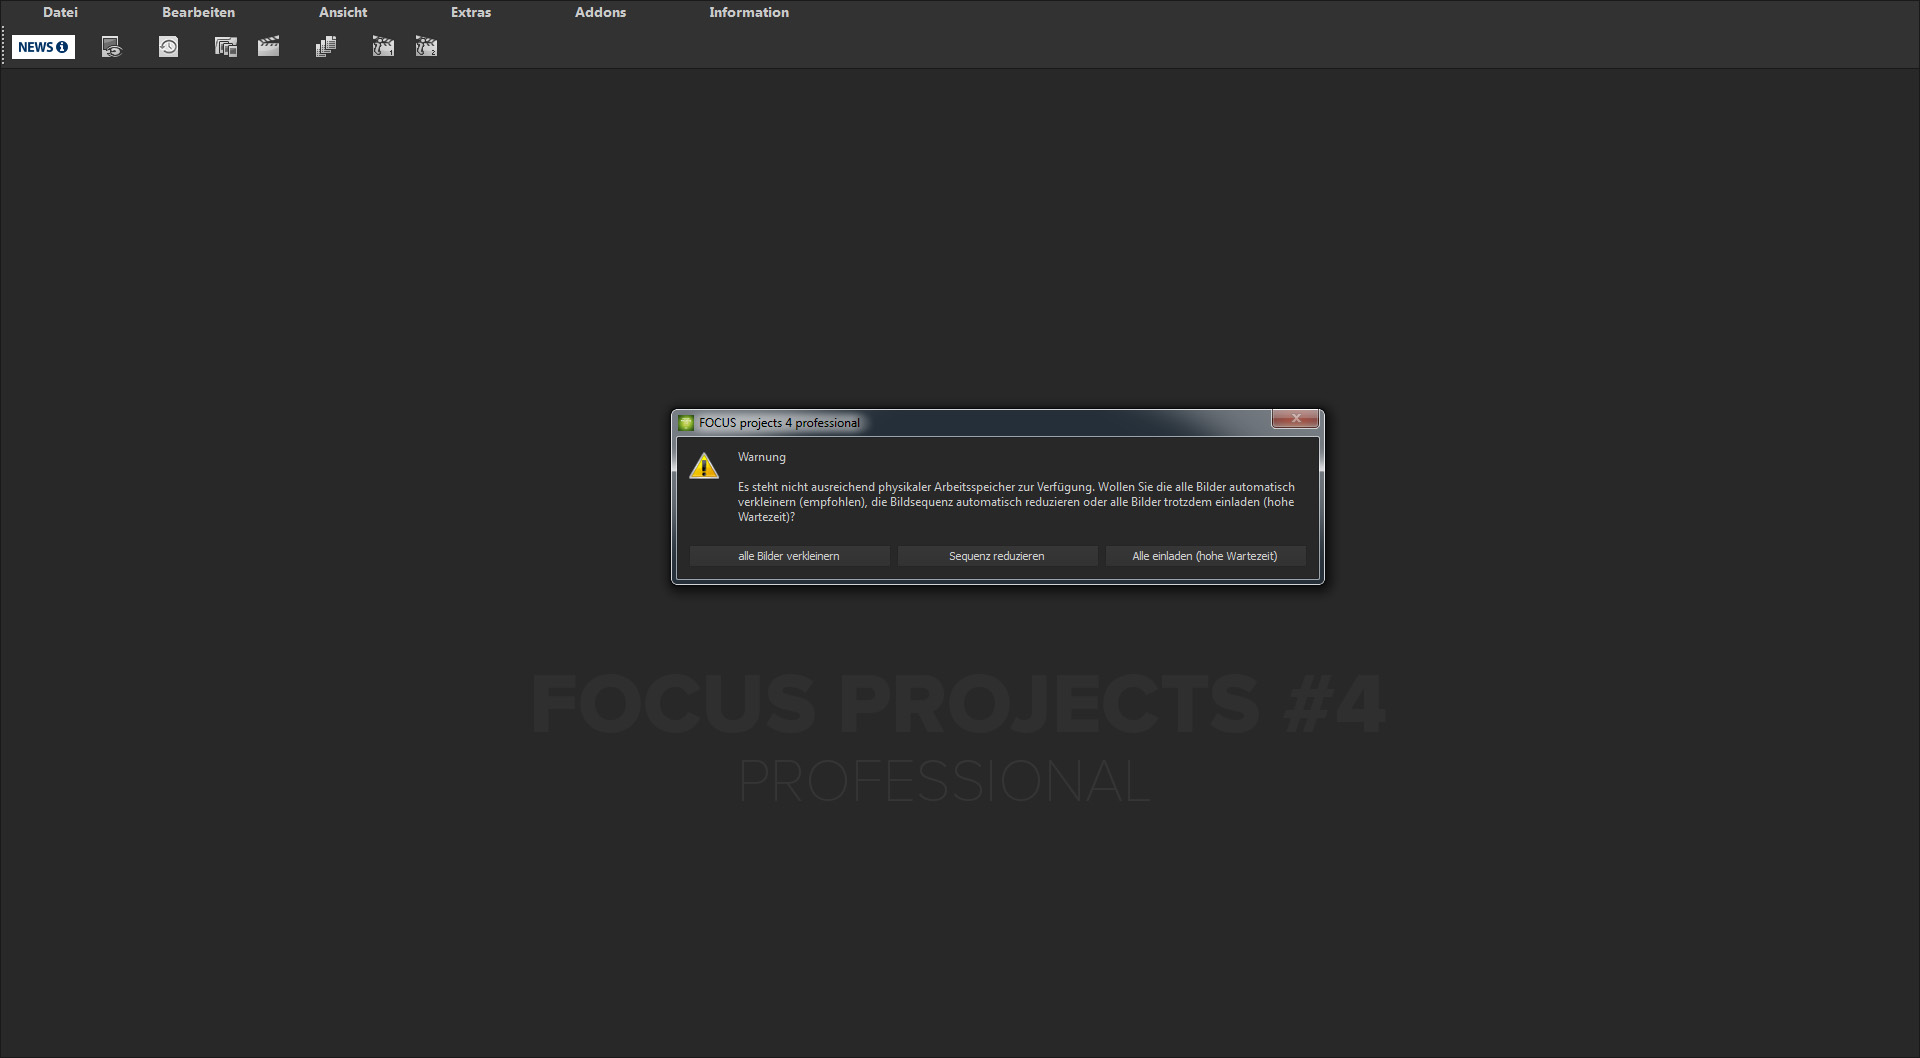Click the image reload icon beside NEWS
Viewport: 1920px width, 1058px height.
click(x=111, y=47)
